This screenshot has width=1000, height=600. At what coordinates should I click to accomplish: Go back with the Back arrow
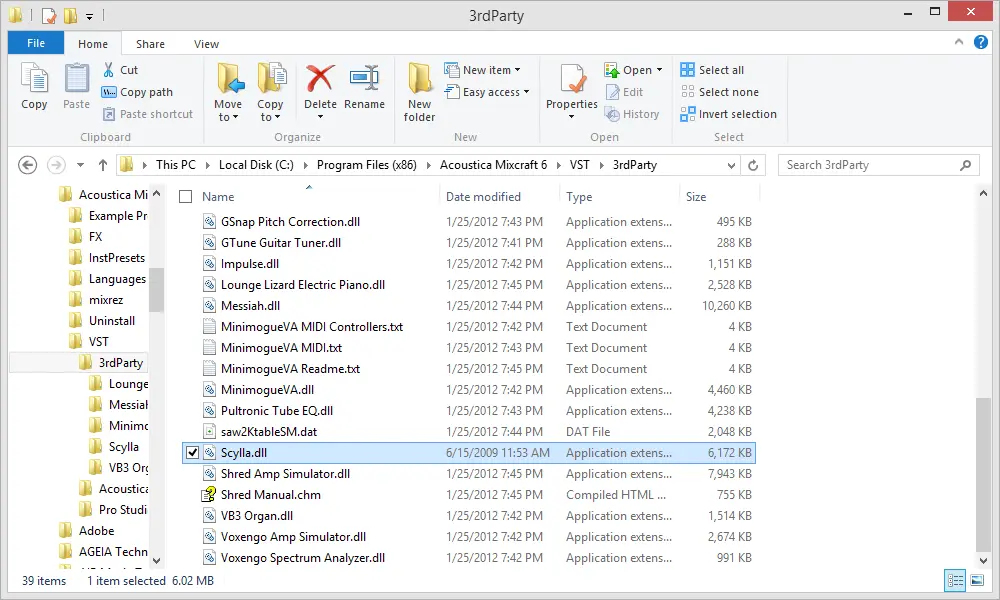click(x=27, y=165)
